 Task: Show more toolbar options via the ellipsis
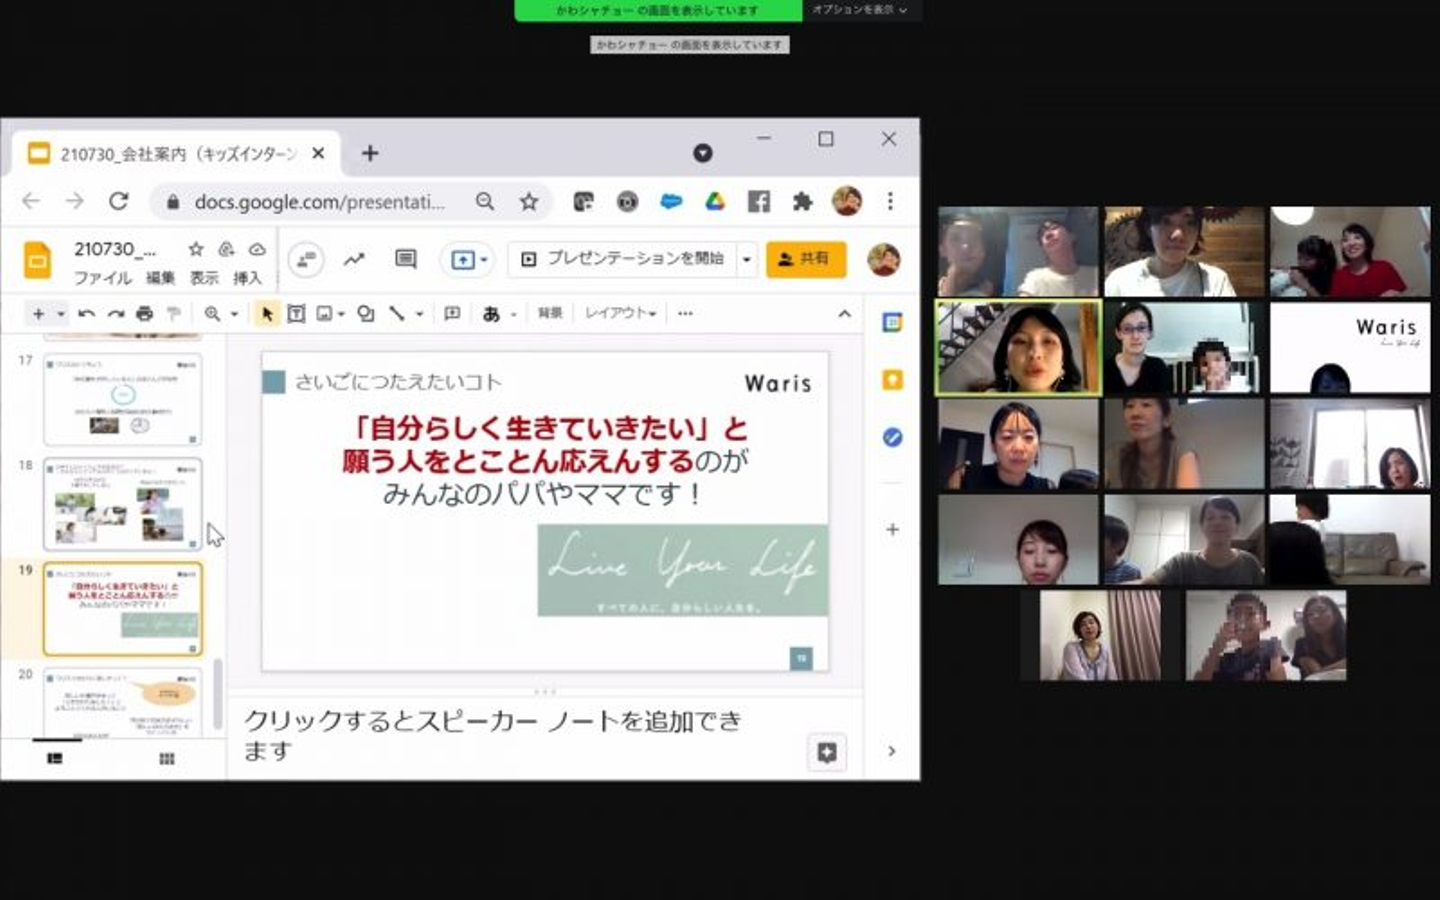point(685,314)
